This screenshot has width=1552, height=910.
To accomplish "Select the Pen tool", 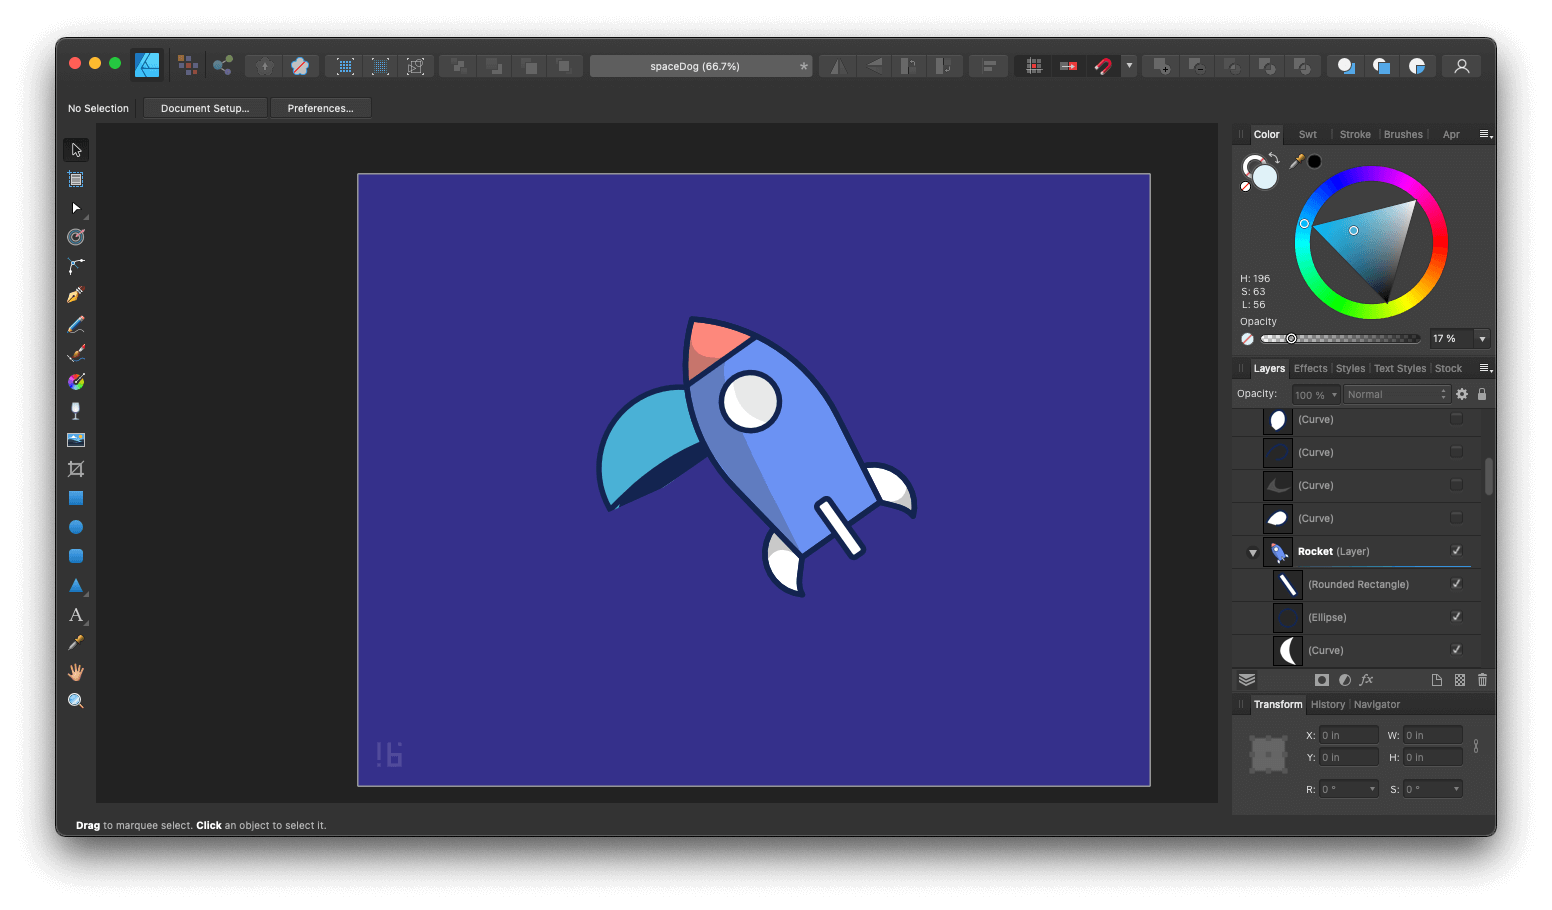I will click(x=75, y=294).
